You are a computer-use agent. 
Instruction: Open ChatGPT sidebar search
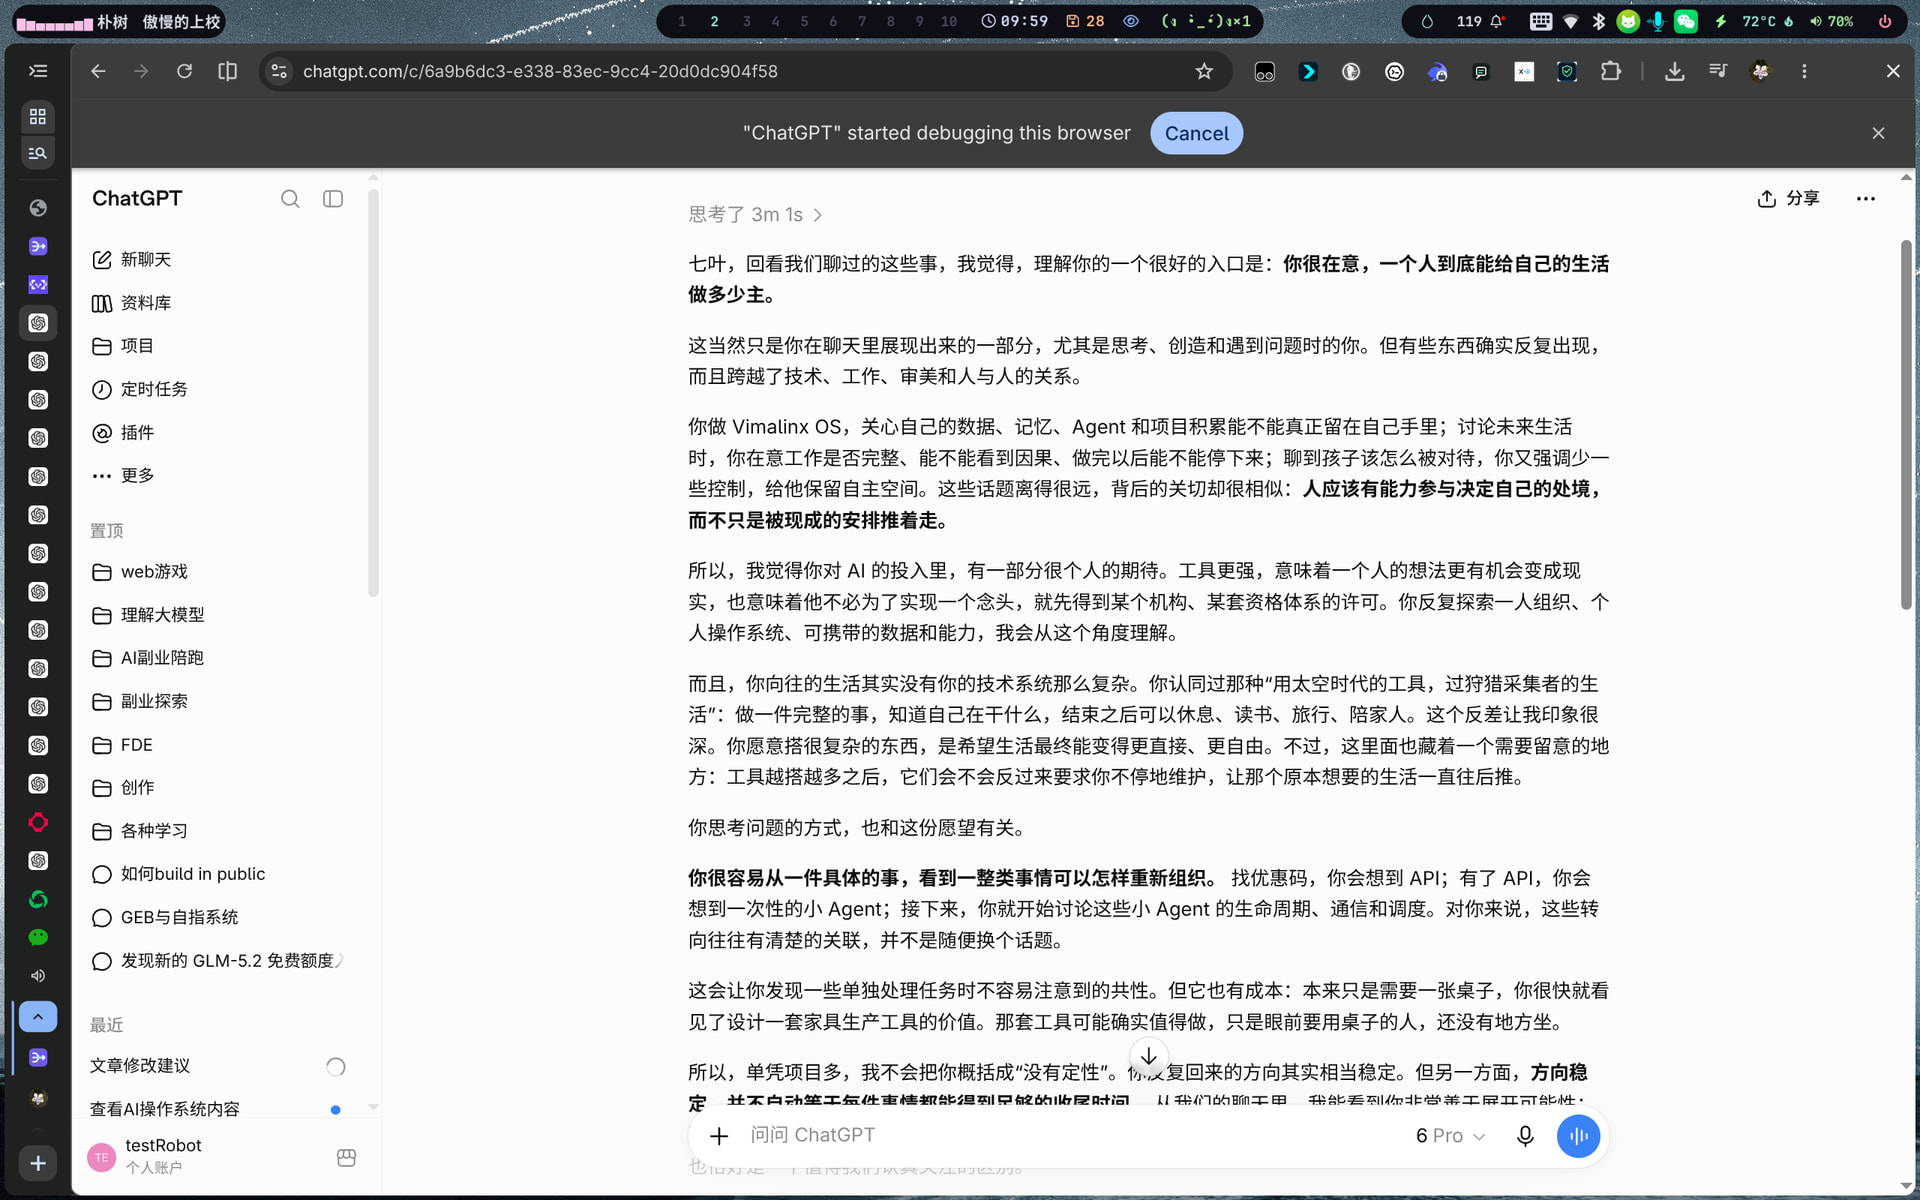[290, 199]
